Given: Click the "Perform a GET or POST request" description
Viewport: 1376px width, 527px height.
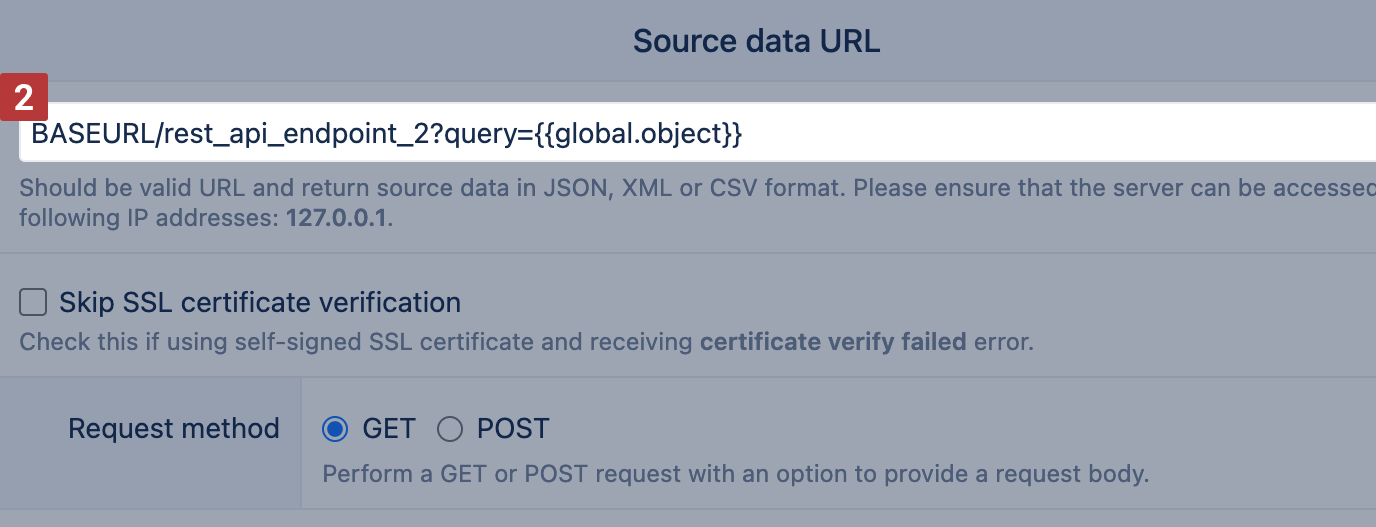Looking at the screenshot, I should [735, 472].
